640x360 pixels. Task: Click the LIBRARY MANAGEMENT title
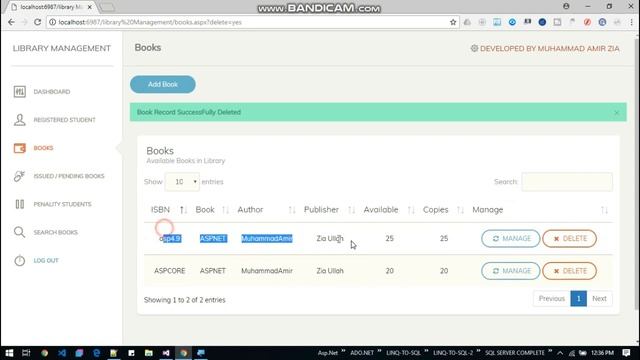click(62, 48)
